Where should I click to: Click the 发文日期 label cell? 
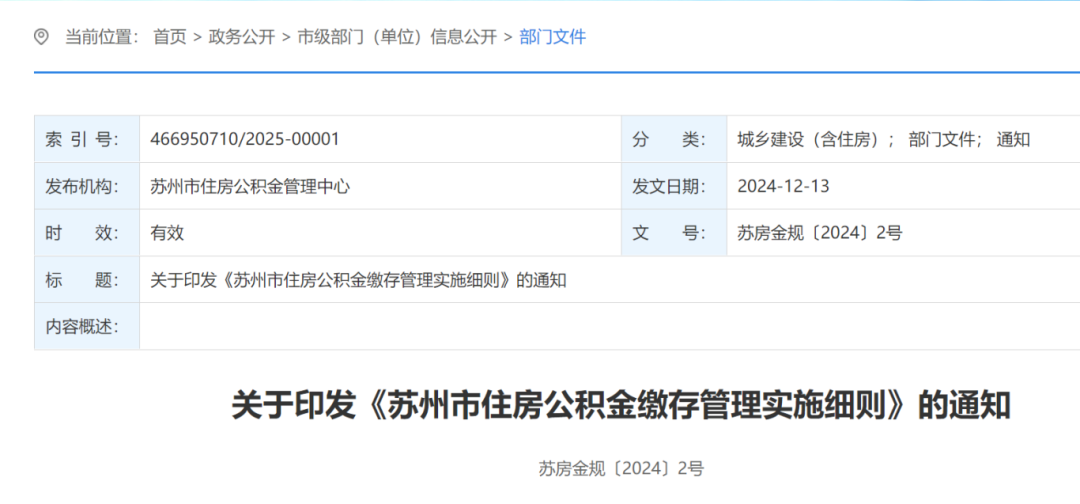click(668, 186)
